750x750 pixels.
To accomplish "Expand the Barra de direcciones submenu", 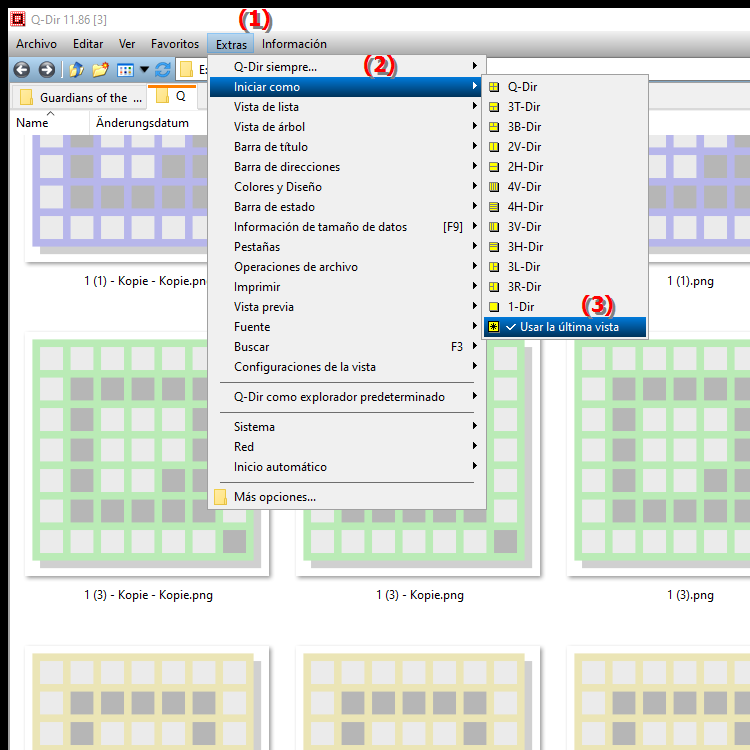I will (348, 167).
